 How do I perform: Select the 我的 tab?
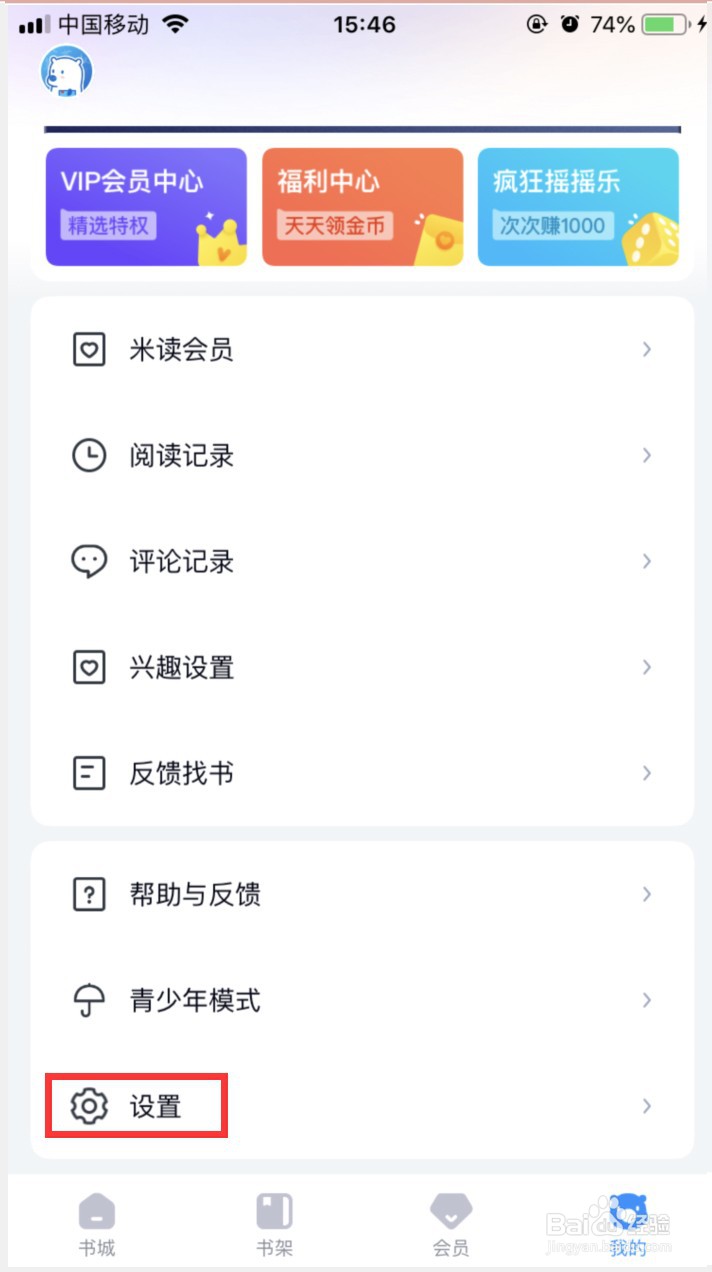[628, 1224]
